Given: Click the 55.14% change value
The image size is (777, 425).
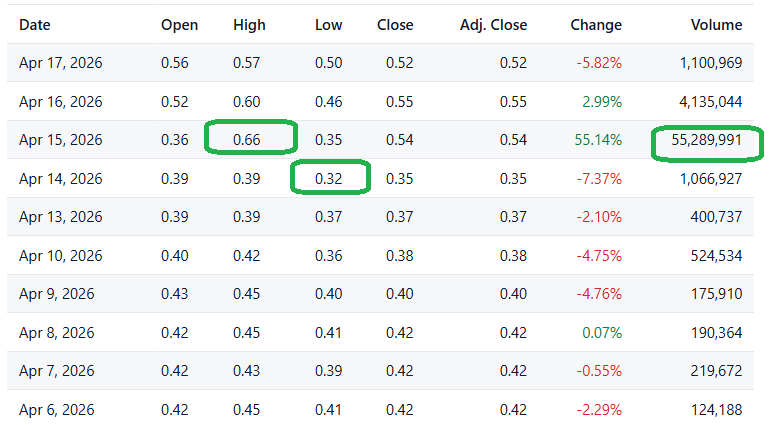Looking at the screenshot, I should coord(598,140).
